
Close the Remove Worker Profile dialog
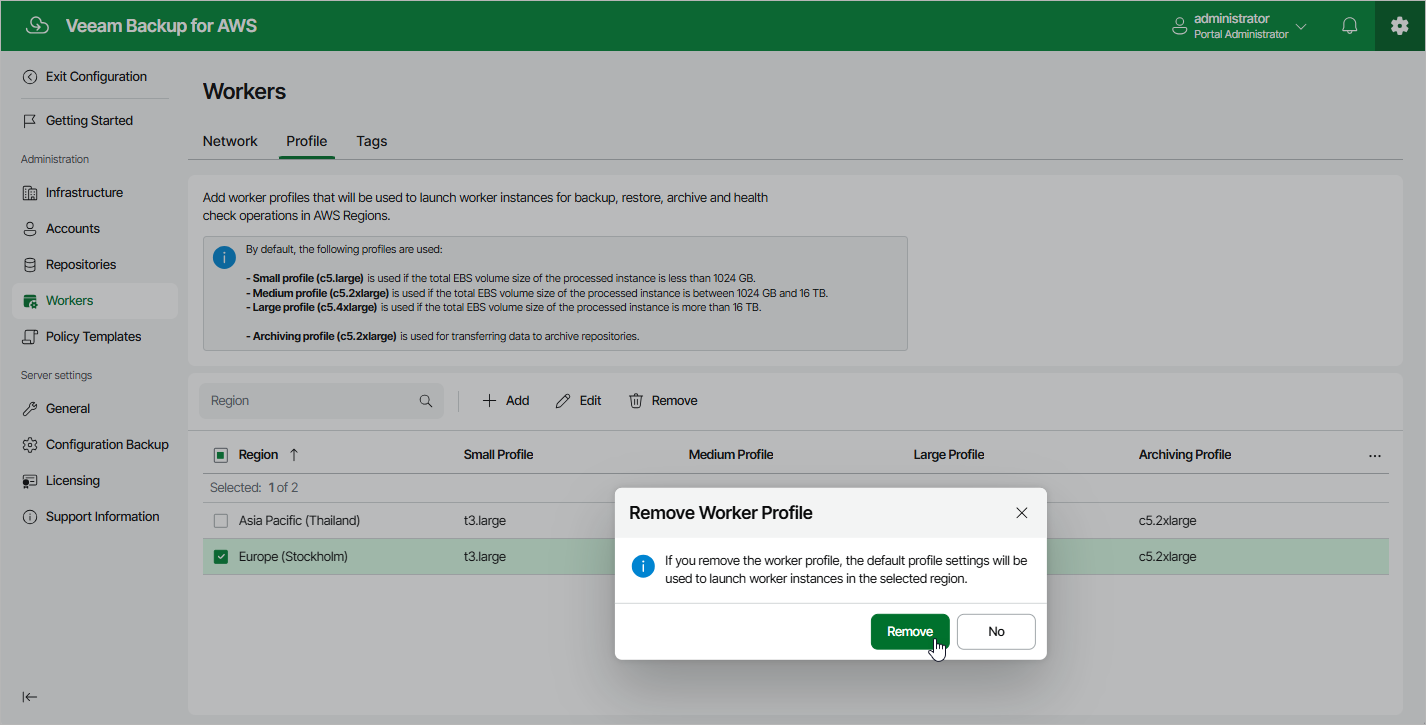pyautogui.click(x=1021, y=513)
